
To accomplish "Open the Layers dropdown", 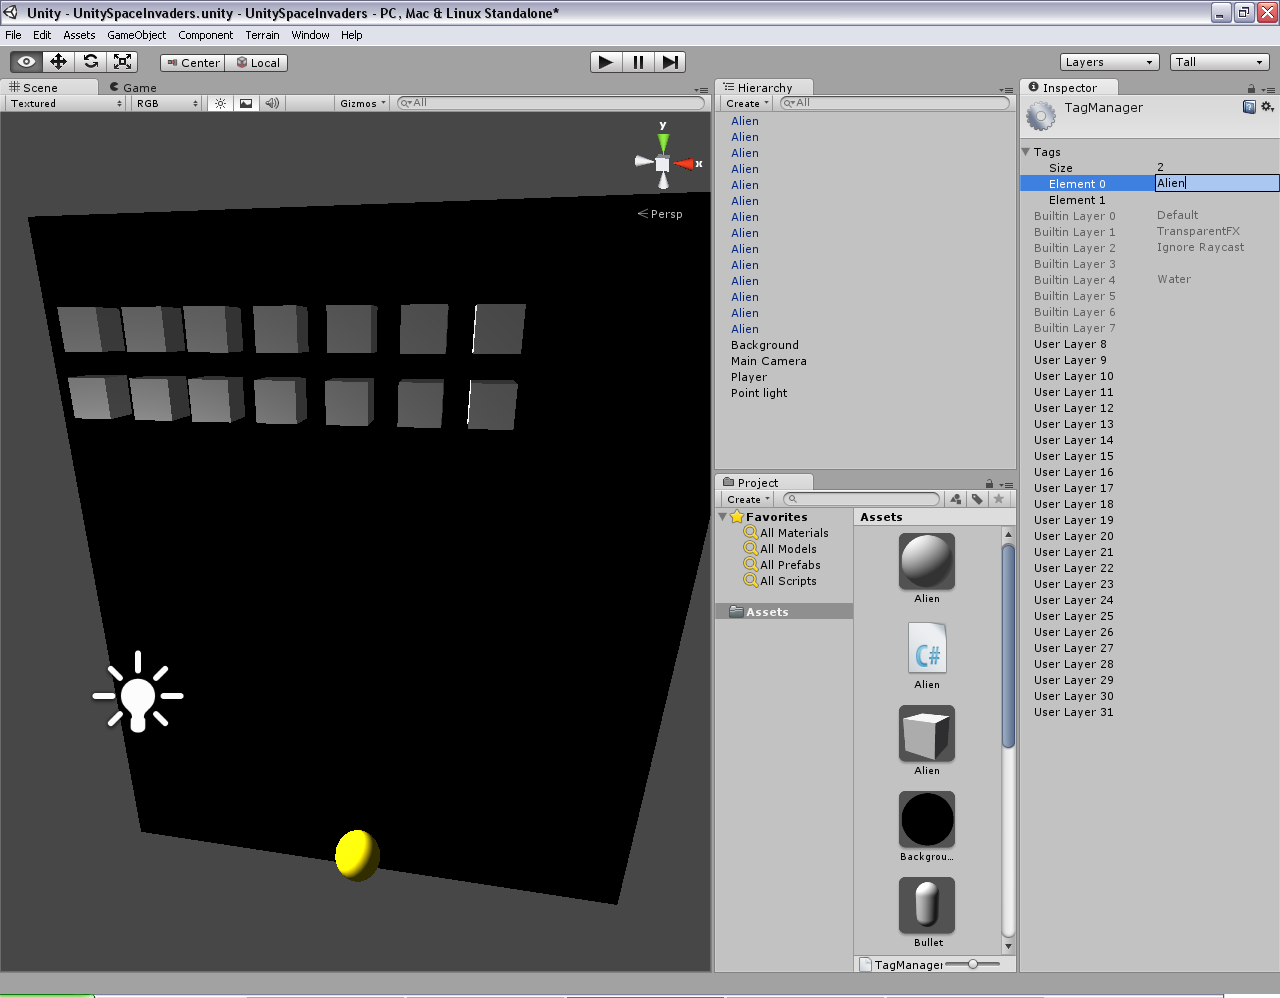I will [1109, 61].
